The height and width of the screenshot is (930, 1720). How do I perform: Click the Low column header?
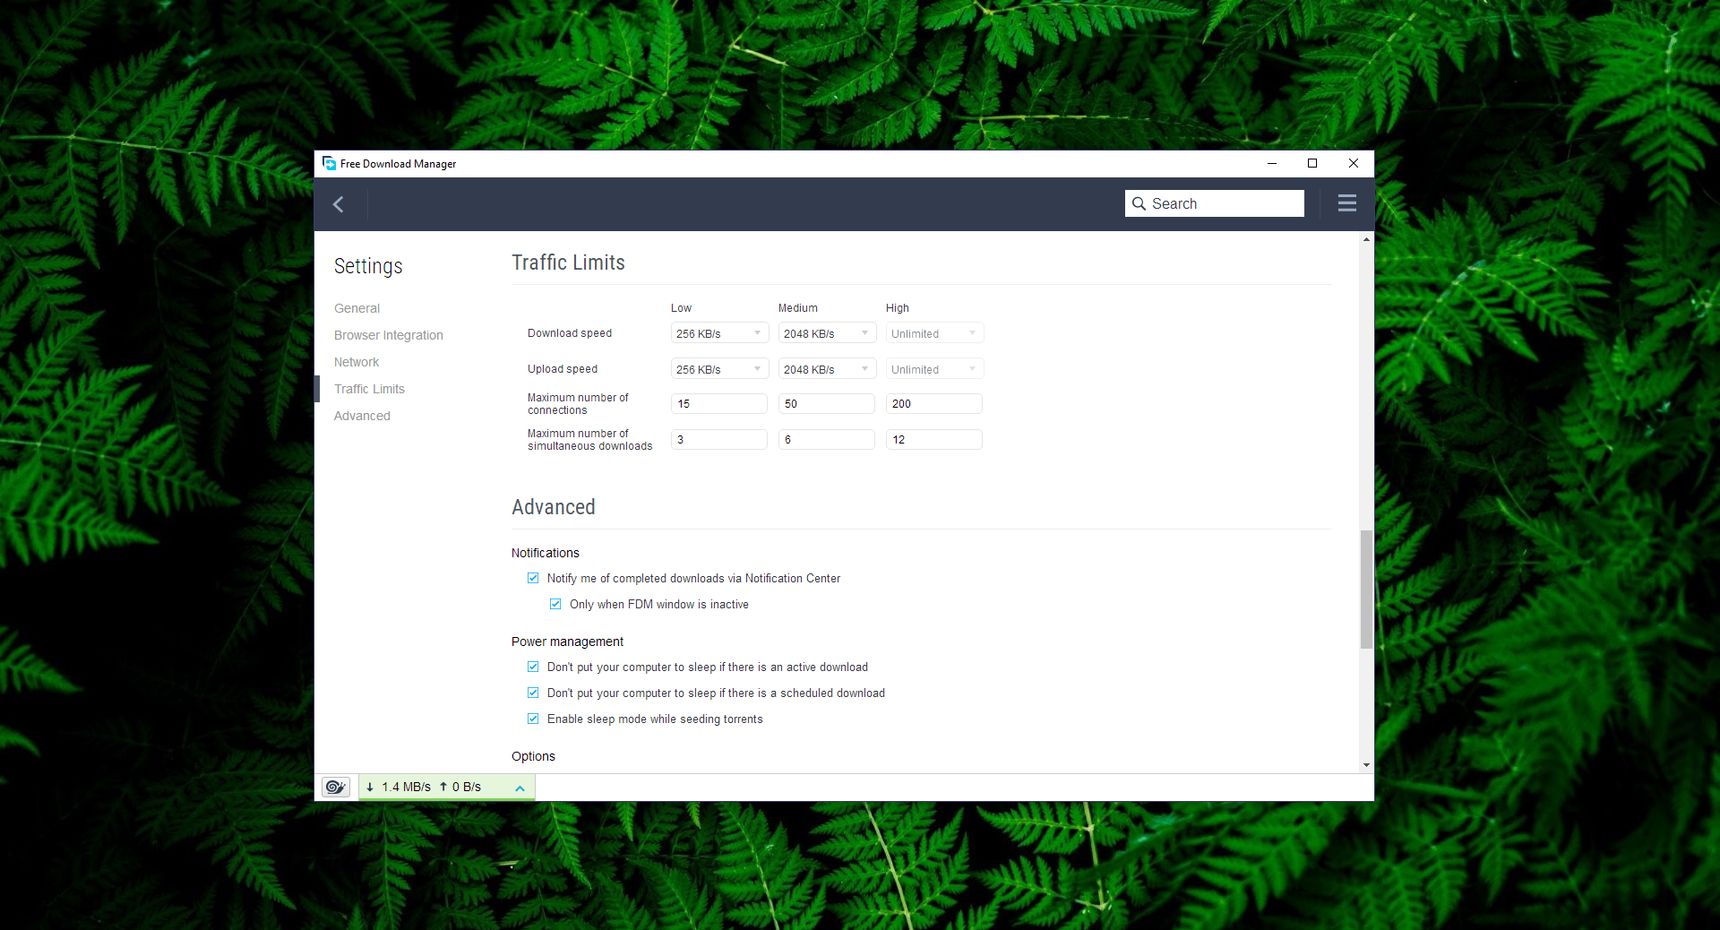(681, 308)
